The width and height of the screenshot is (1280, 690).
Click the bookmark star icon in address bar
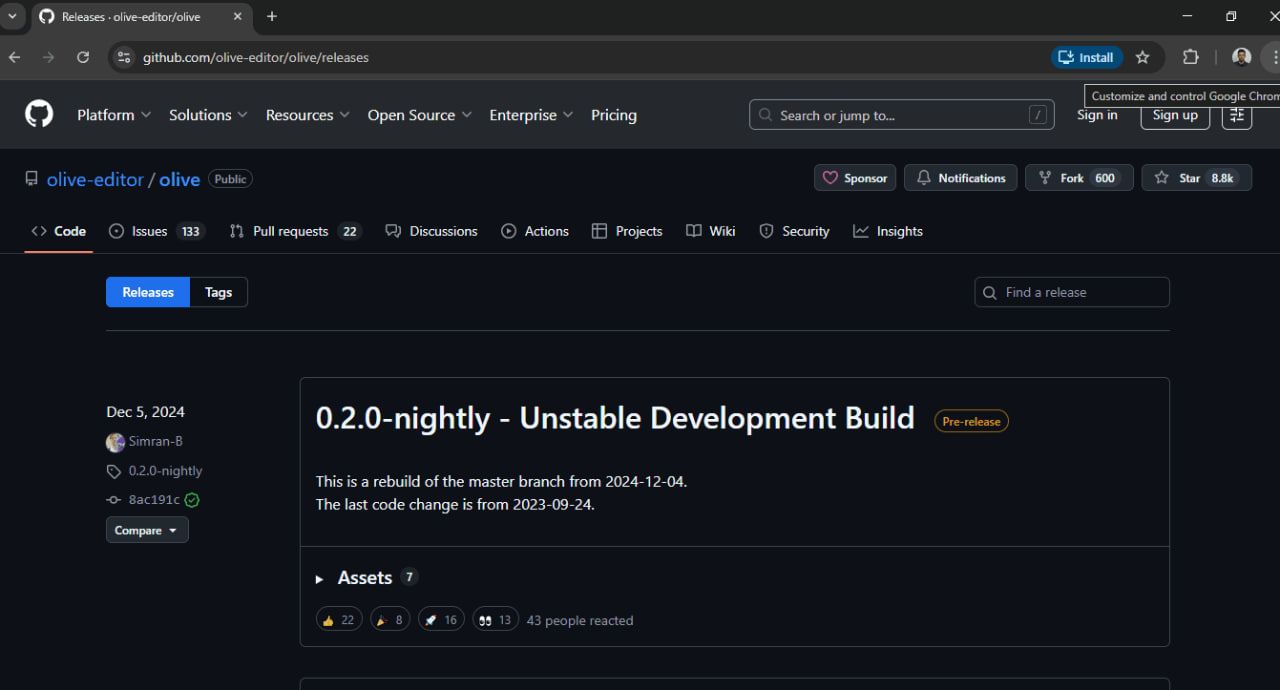click(1143, 57)
